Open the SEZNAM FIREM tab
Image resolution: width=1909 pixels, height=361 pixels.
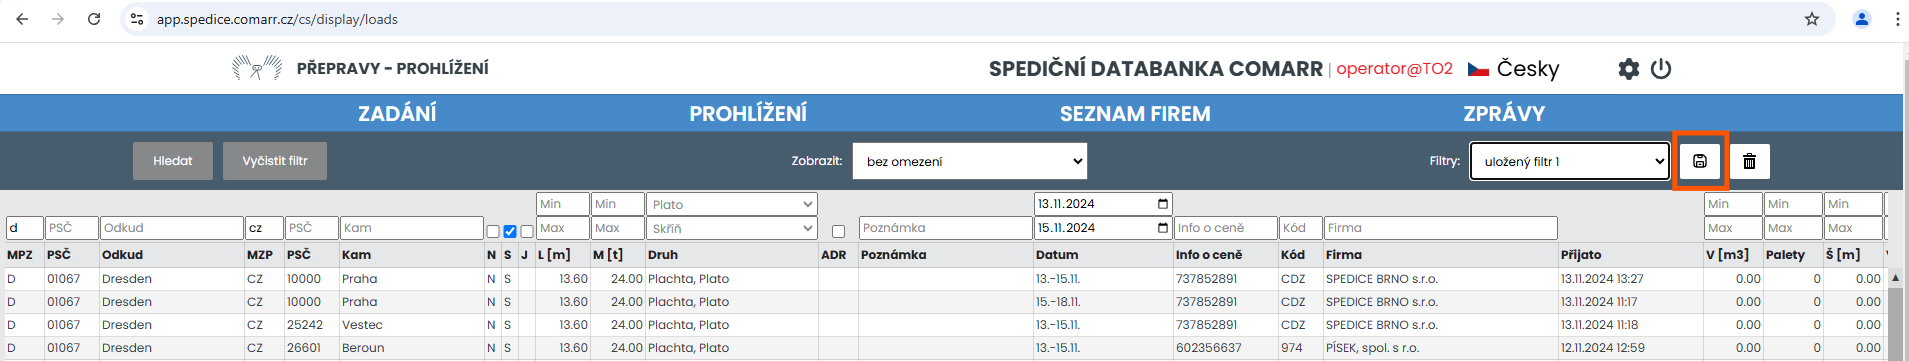1135,113
